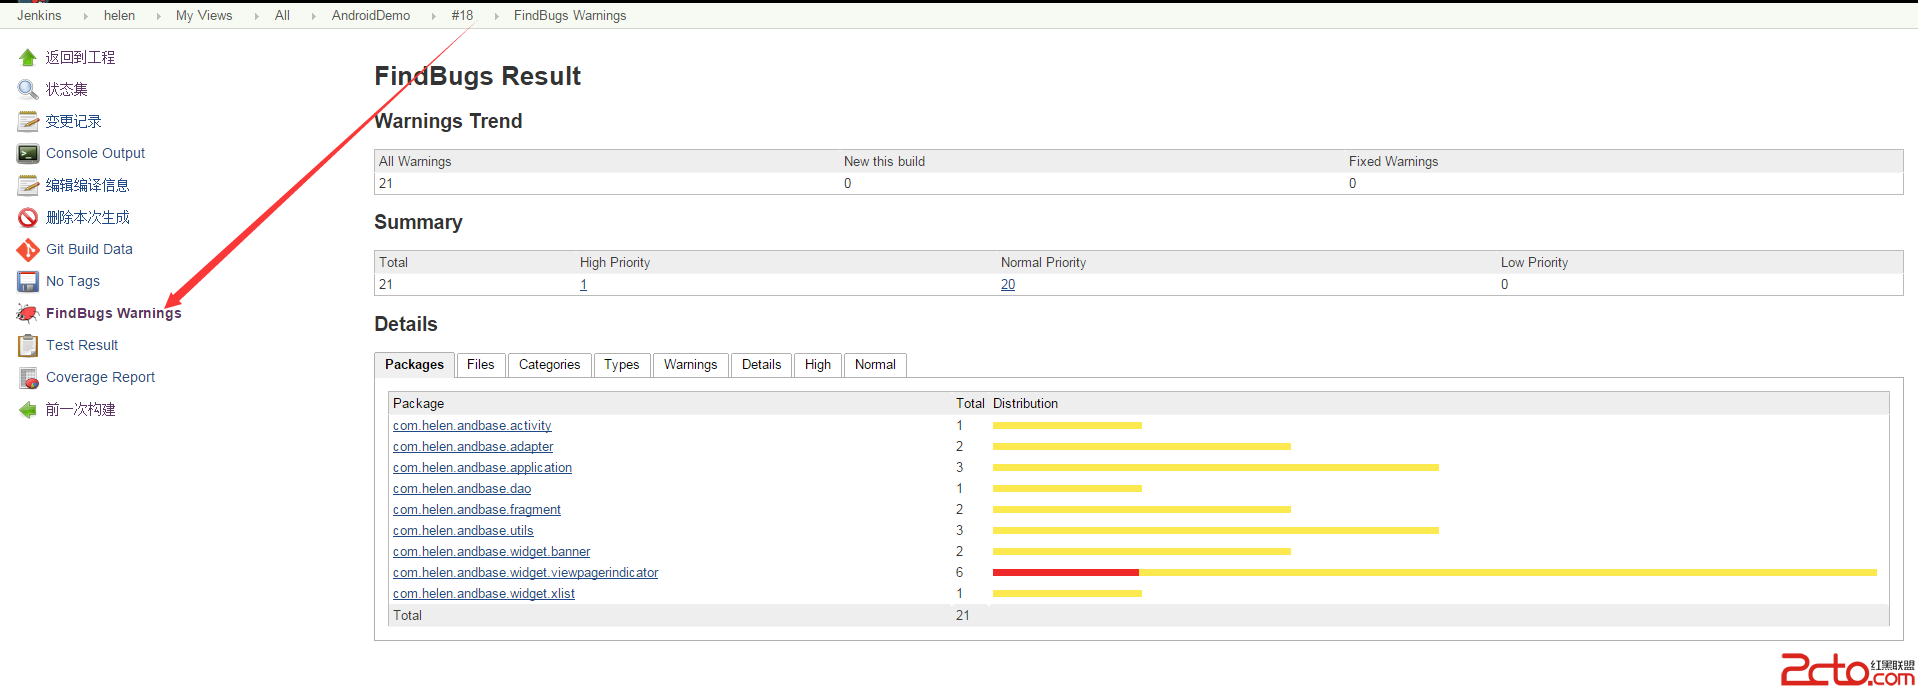Click build #18 in the breadcrumb
This screenshot has width=1918, height=696.
point(462,16)
